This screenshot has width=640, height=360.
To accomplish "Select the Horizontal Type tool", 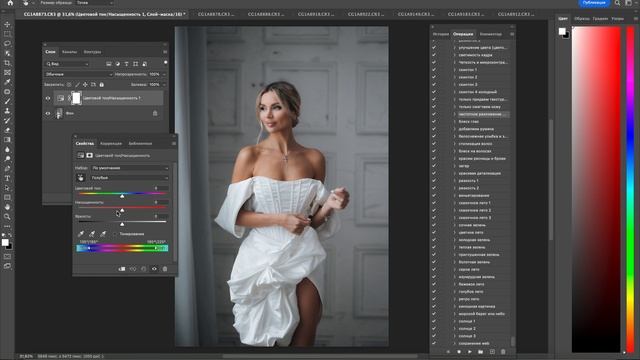I will tap(7, 178).
